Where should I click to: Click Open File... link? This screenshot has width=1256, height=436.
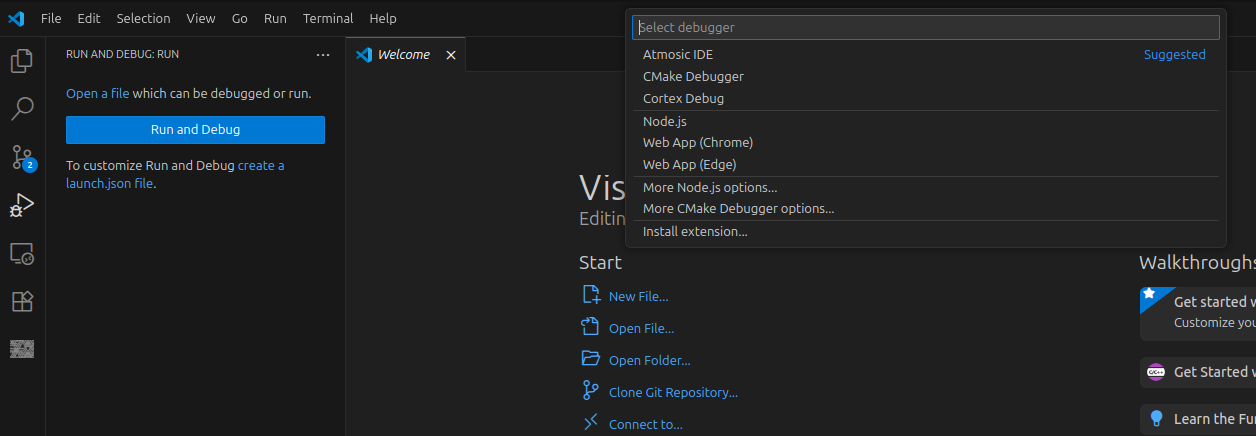point(641,328)
